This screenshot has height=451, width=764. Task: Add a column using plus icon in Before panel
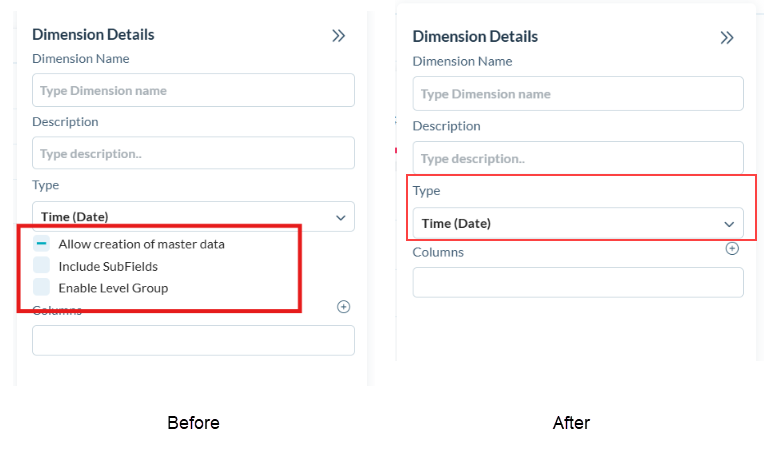[x=344, y=307]
